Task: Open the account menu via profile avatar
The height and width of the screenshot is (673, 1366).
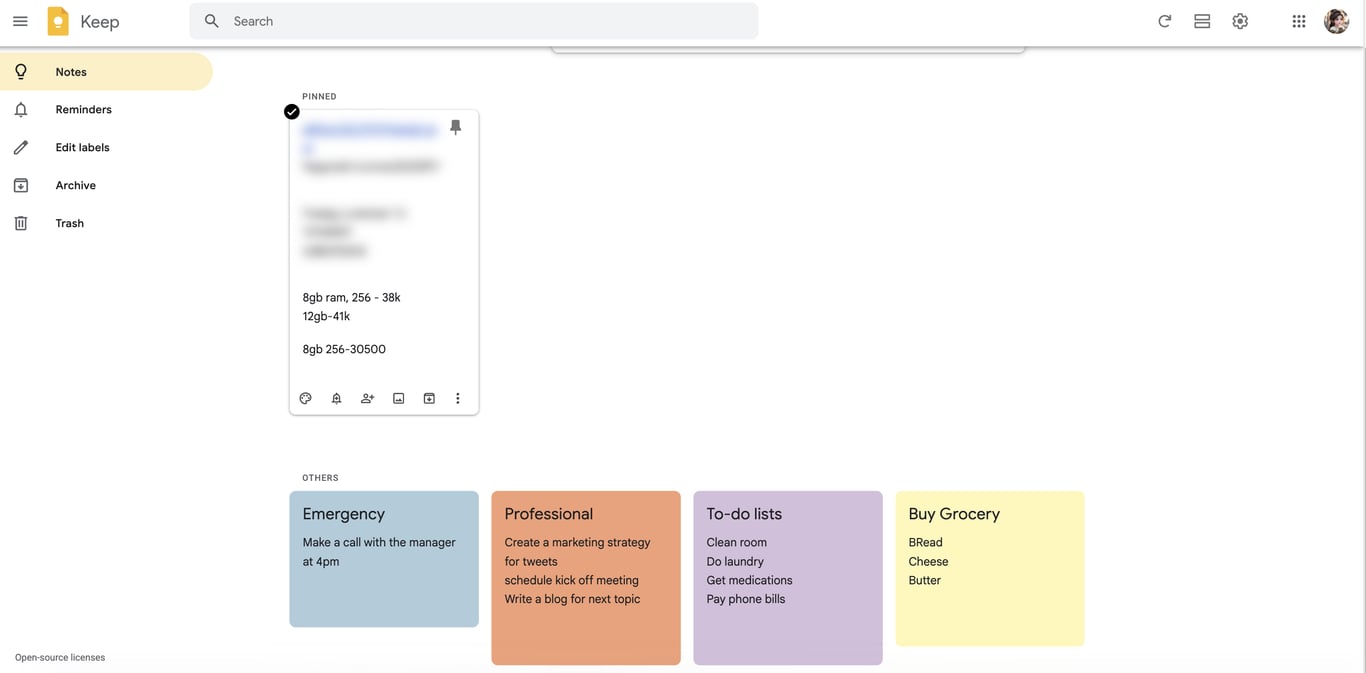Action: point(1336,20)
